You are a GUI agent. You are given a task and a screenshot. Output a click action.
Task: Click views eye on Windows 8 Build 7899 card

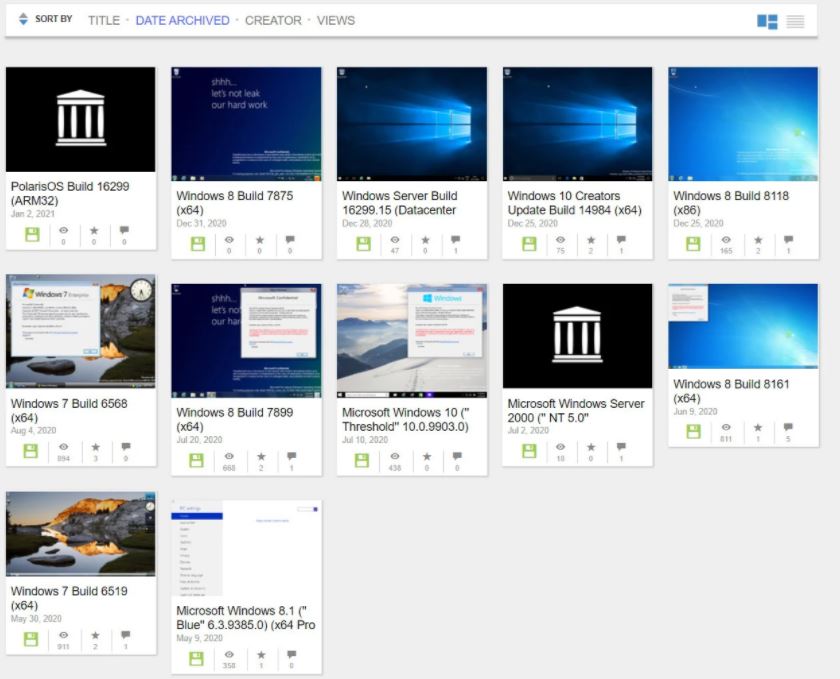(x=229, y=456)
